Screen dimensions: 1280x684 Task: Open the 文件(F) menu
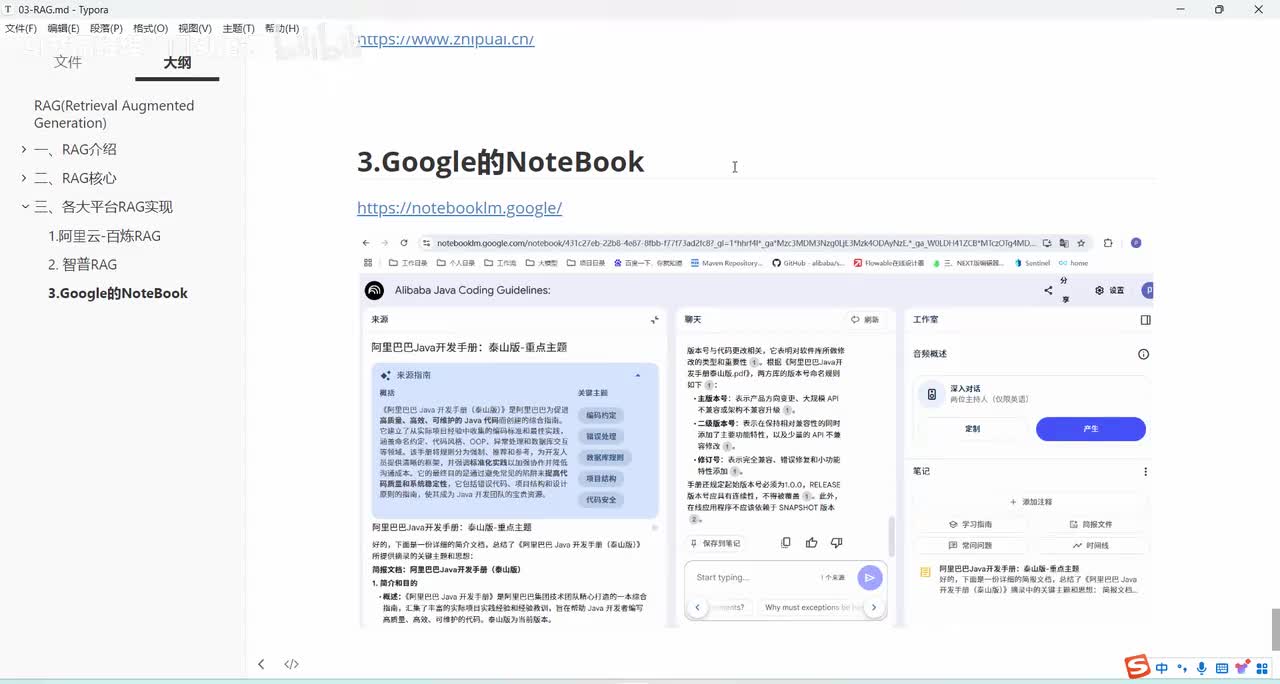point(21,29)
